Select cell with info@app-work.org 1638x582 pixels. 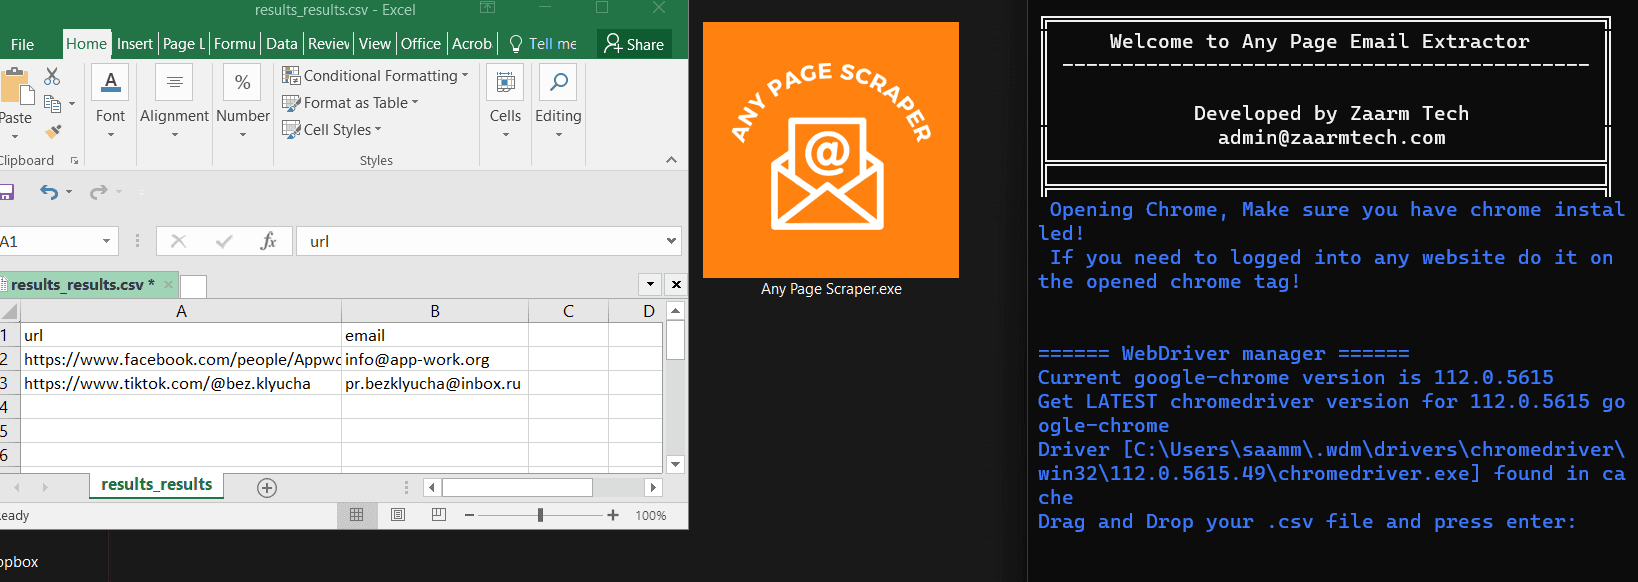(435, 359)
